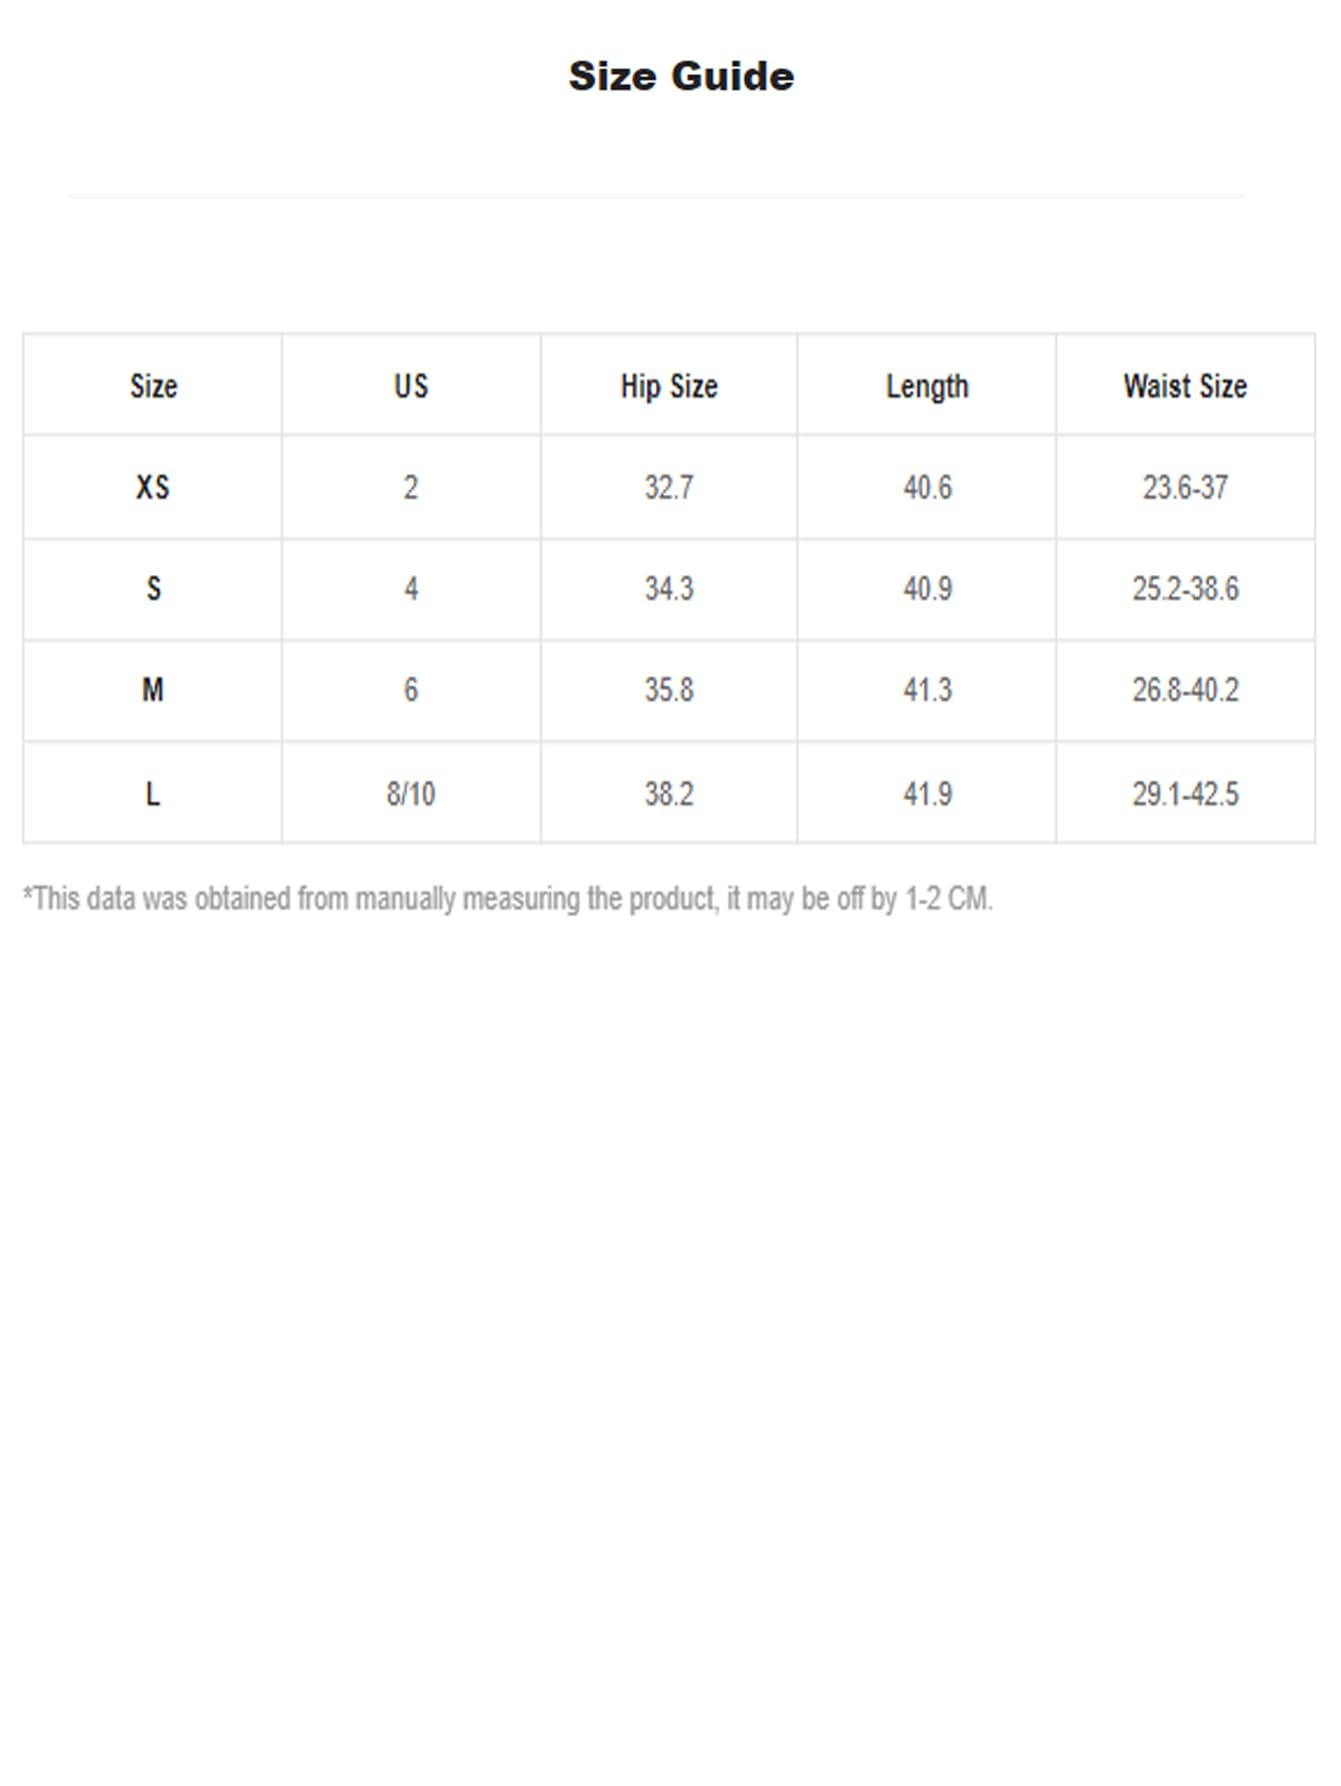Click the manual measurement disclaimer note
Viewport: 1341px width, 1786px height.
(x=508, y=899)
